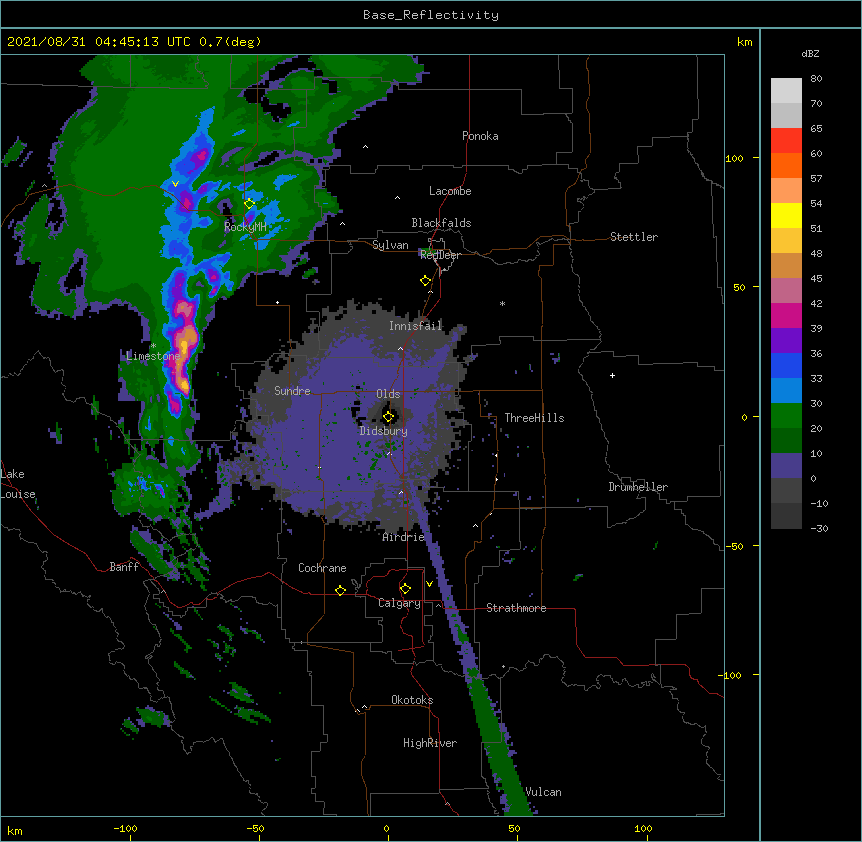Click the yellow radar site marker near Didsbury
The width and height of the screenshot is (862, 842).
point(388,417)
